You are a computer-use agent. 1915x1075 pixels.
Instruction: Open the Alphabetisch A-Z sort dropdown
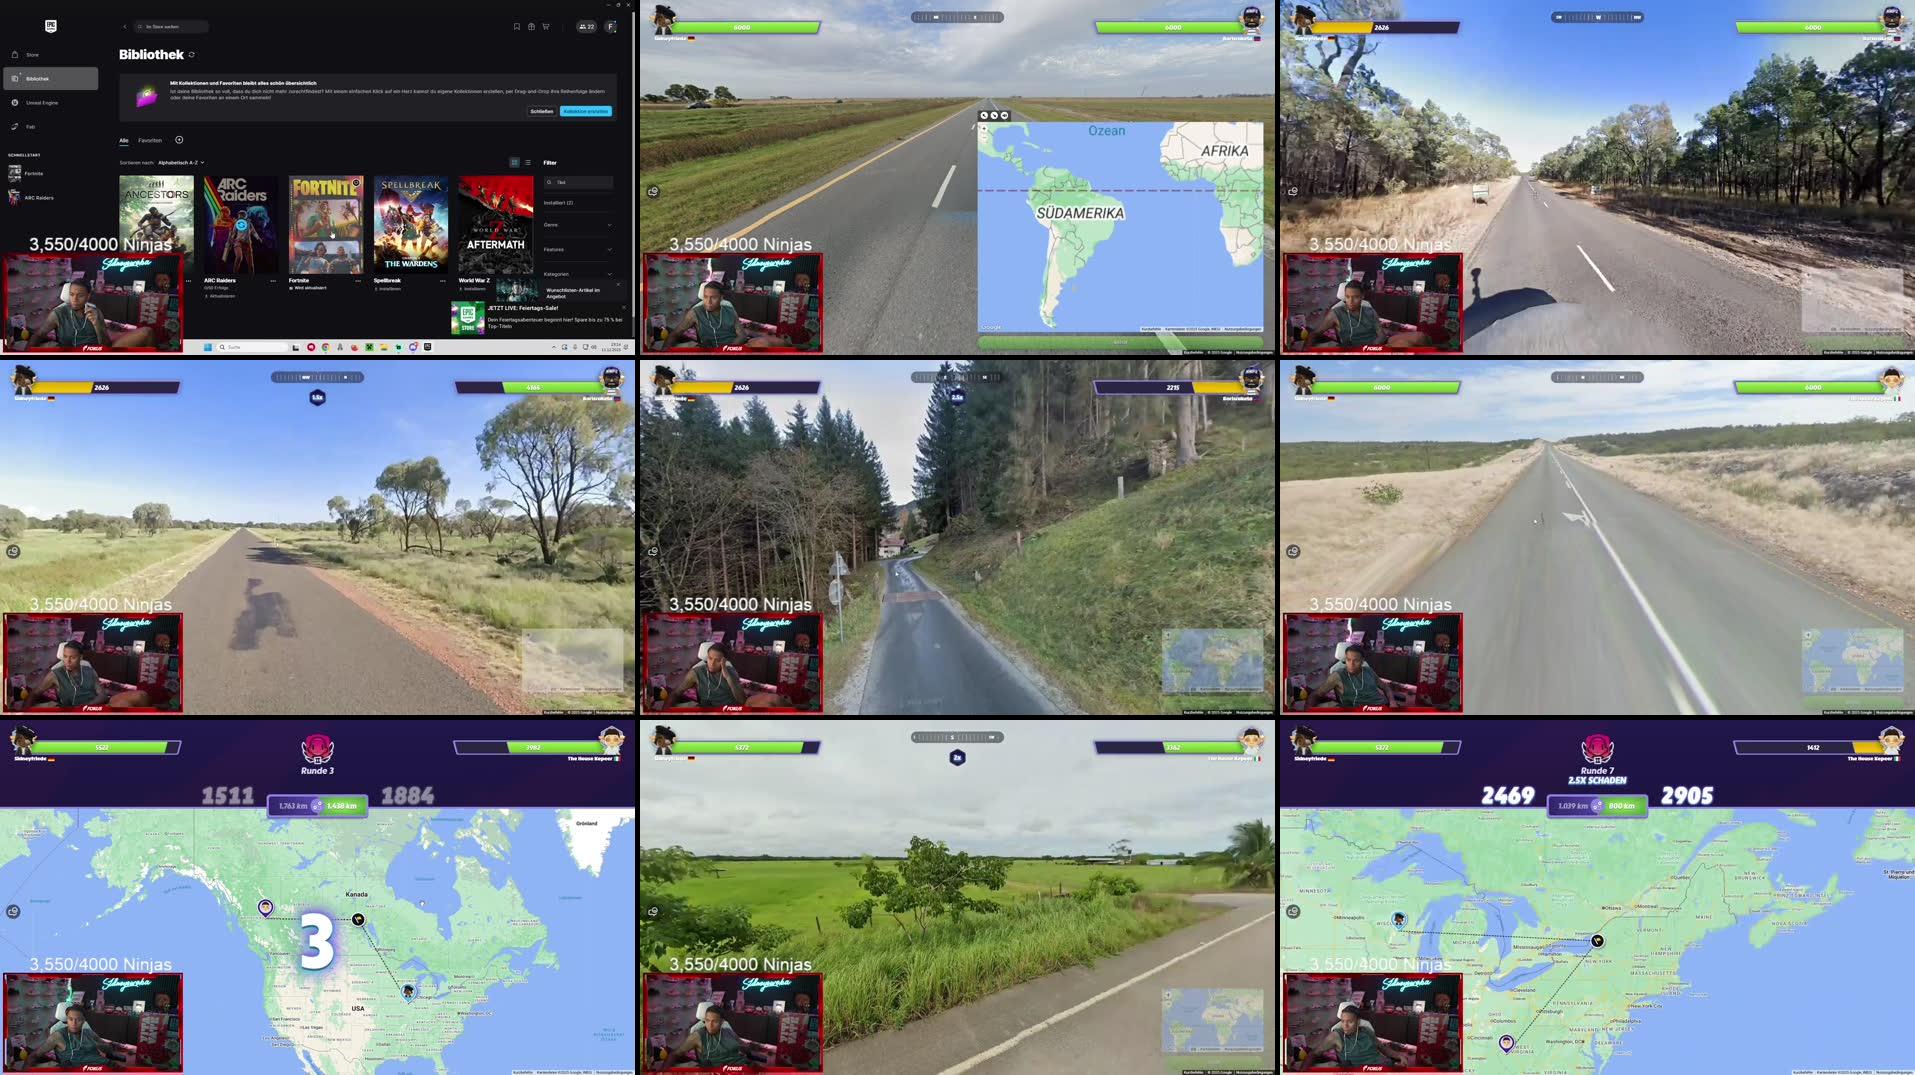tap(180, 162)
